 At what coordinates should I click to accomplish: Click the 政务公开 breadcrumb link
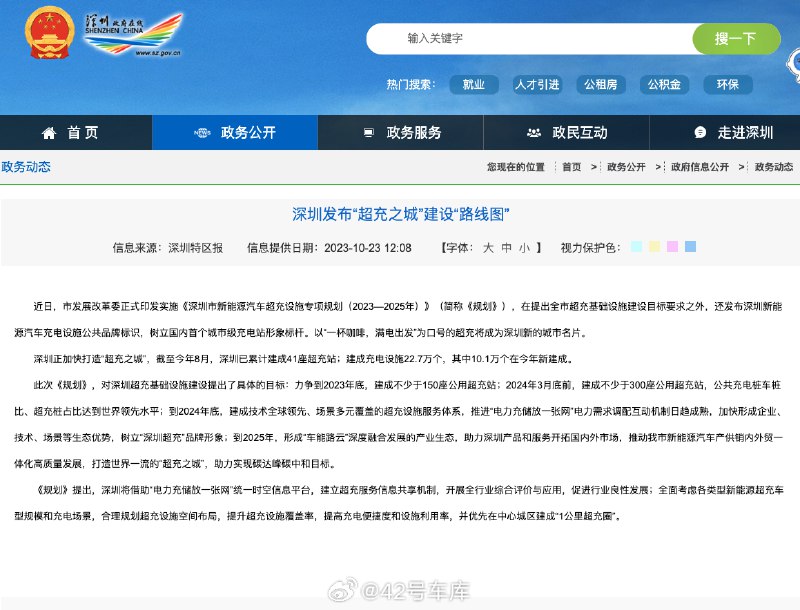626,167
